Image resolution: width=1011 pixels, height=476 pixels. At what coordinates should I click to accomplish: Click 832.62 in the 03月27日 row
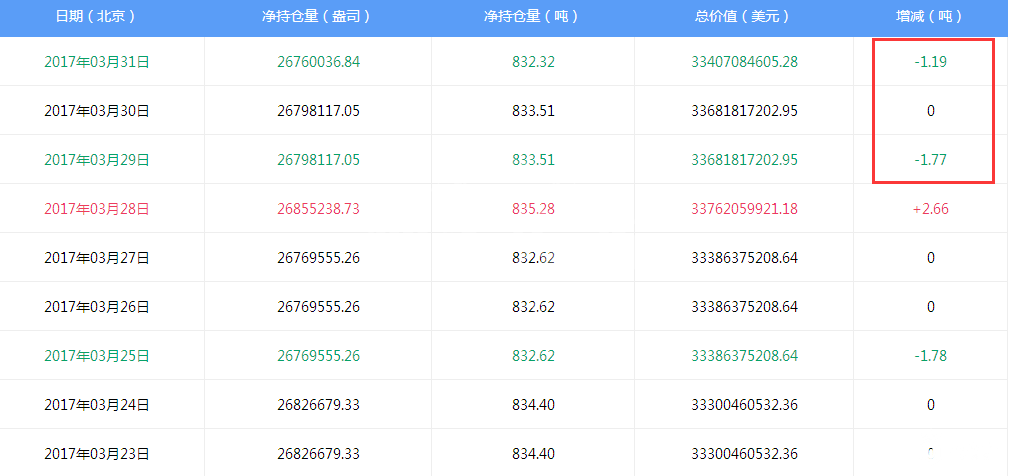point(533,258)
